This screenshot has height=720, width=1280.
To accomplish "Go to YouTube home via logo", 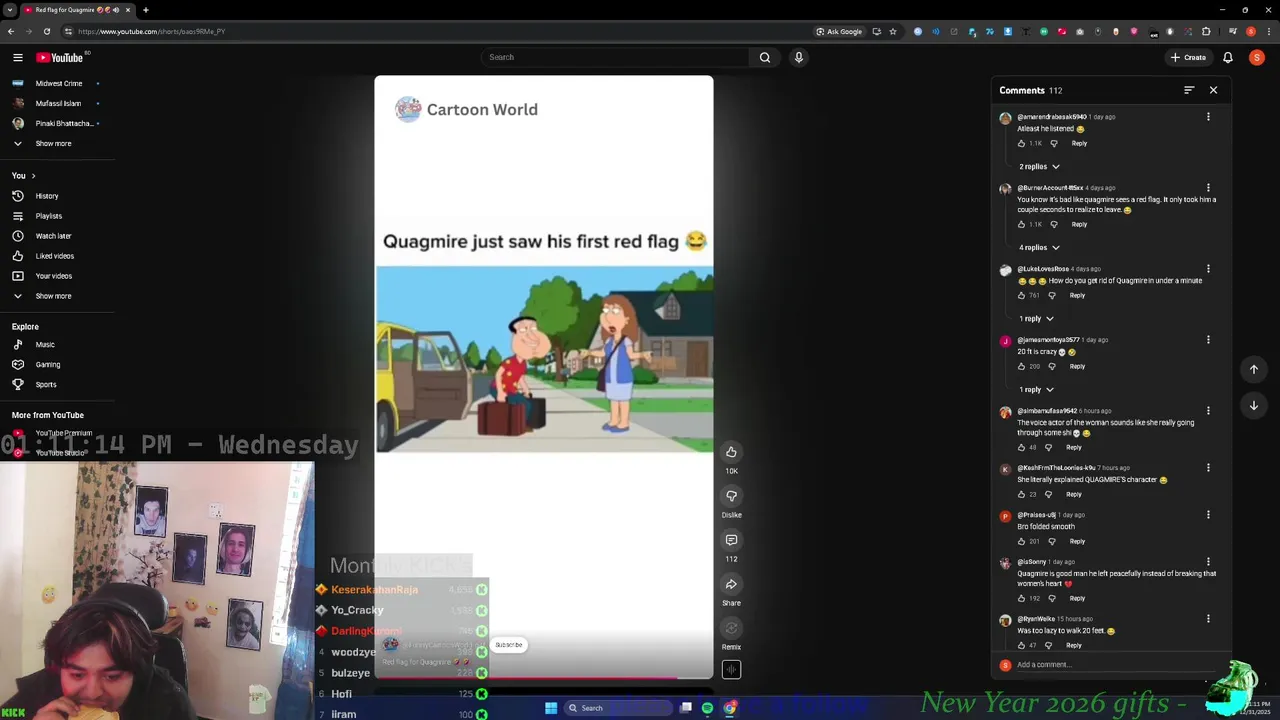I will pyautogui.click(x=60, y=57).
